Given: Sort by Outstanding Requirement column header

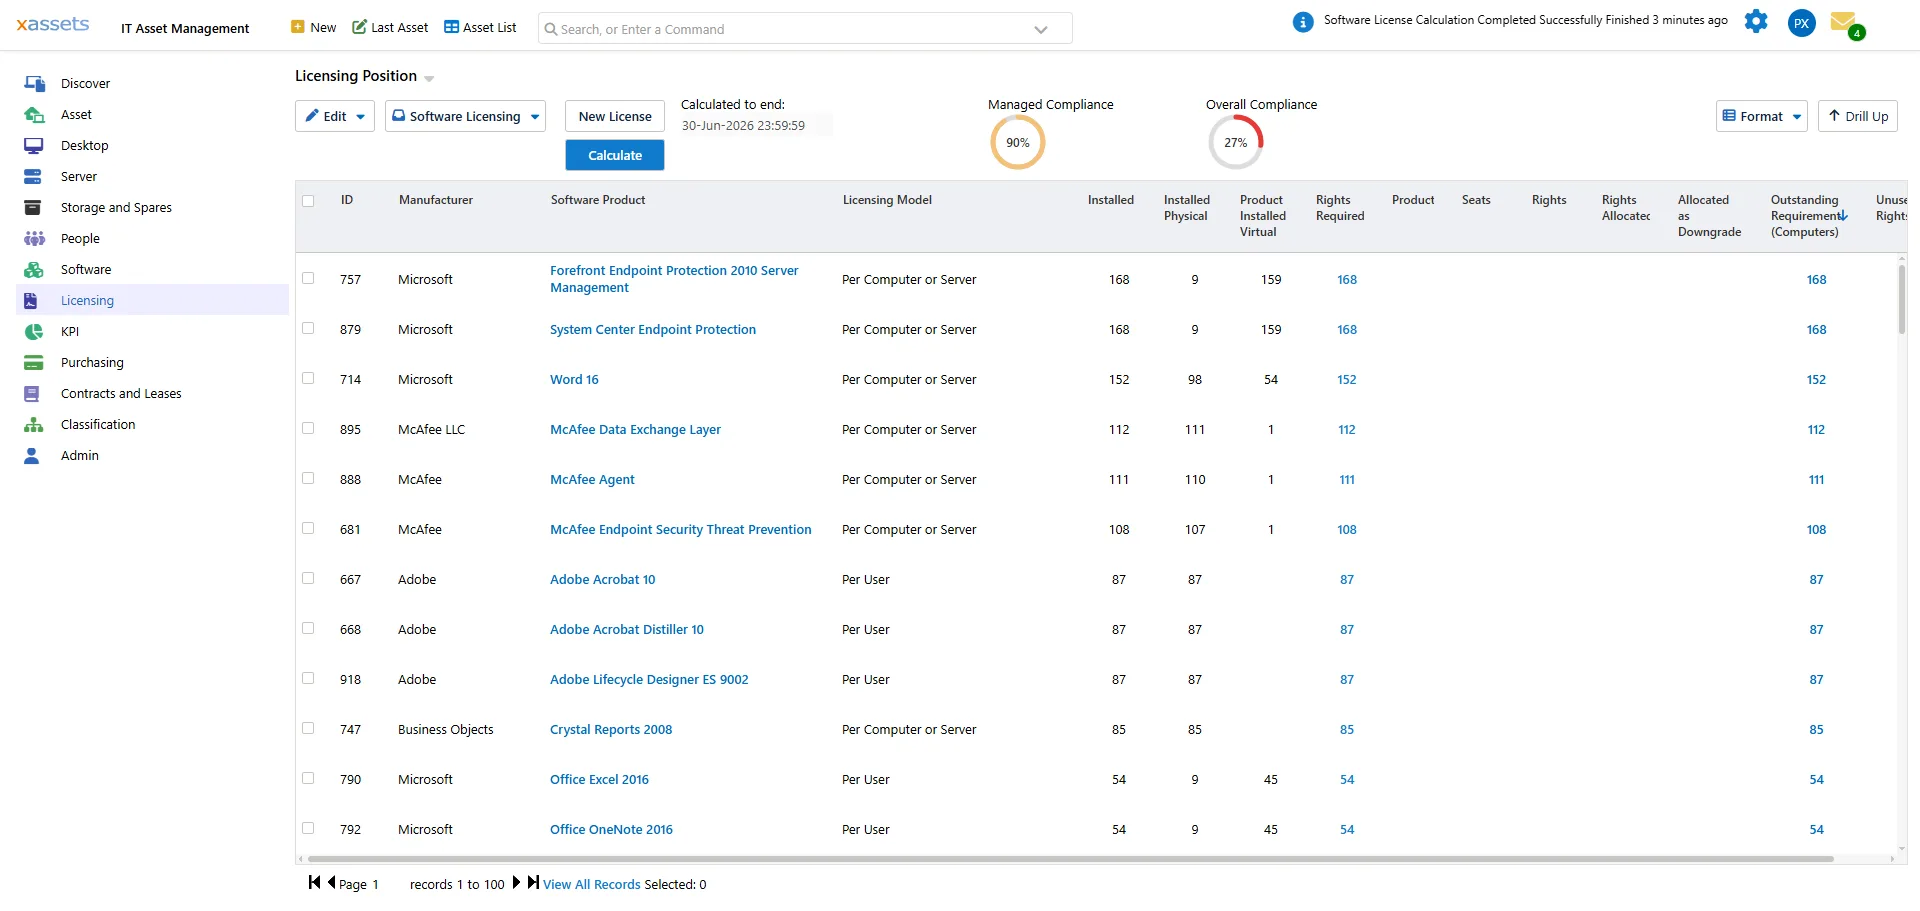Looking at the screenshot, I should coord(1805,216).
